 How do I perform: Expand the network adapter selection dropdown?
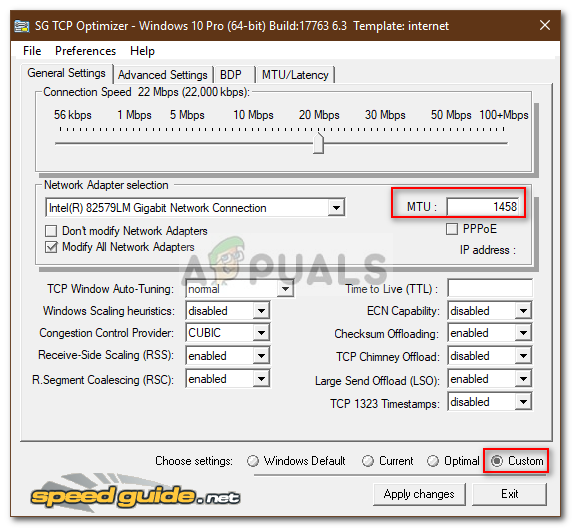click(336, 208)
